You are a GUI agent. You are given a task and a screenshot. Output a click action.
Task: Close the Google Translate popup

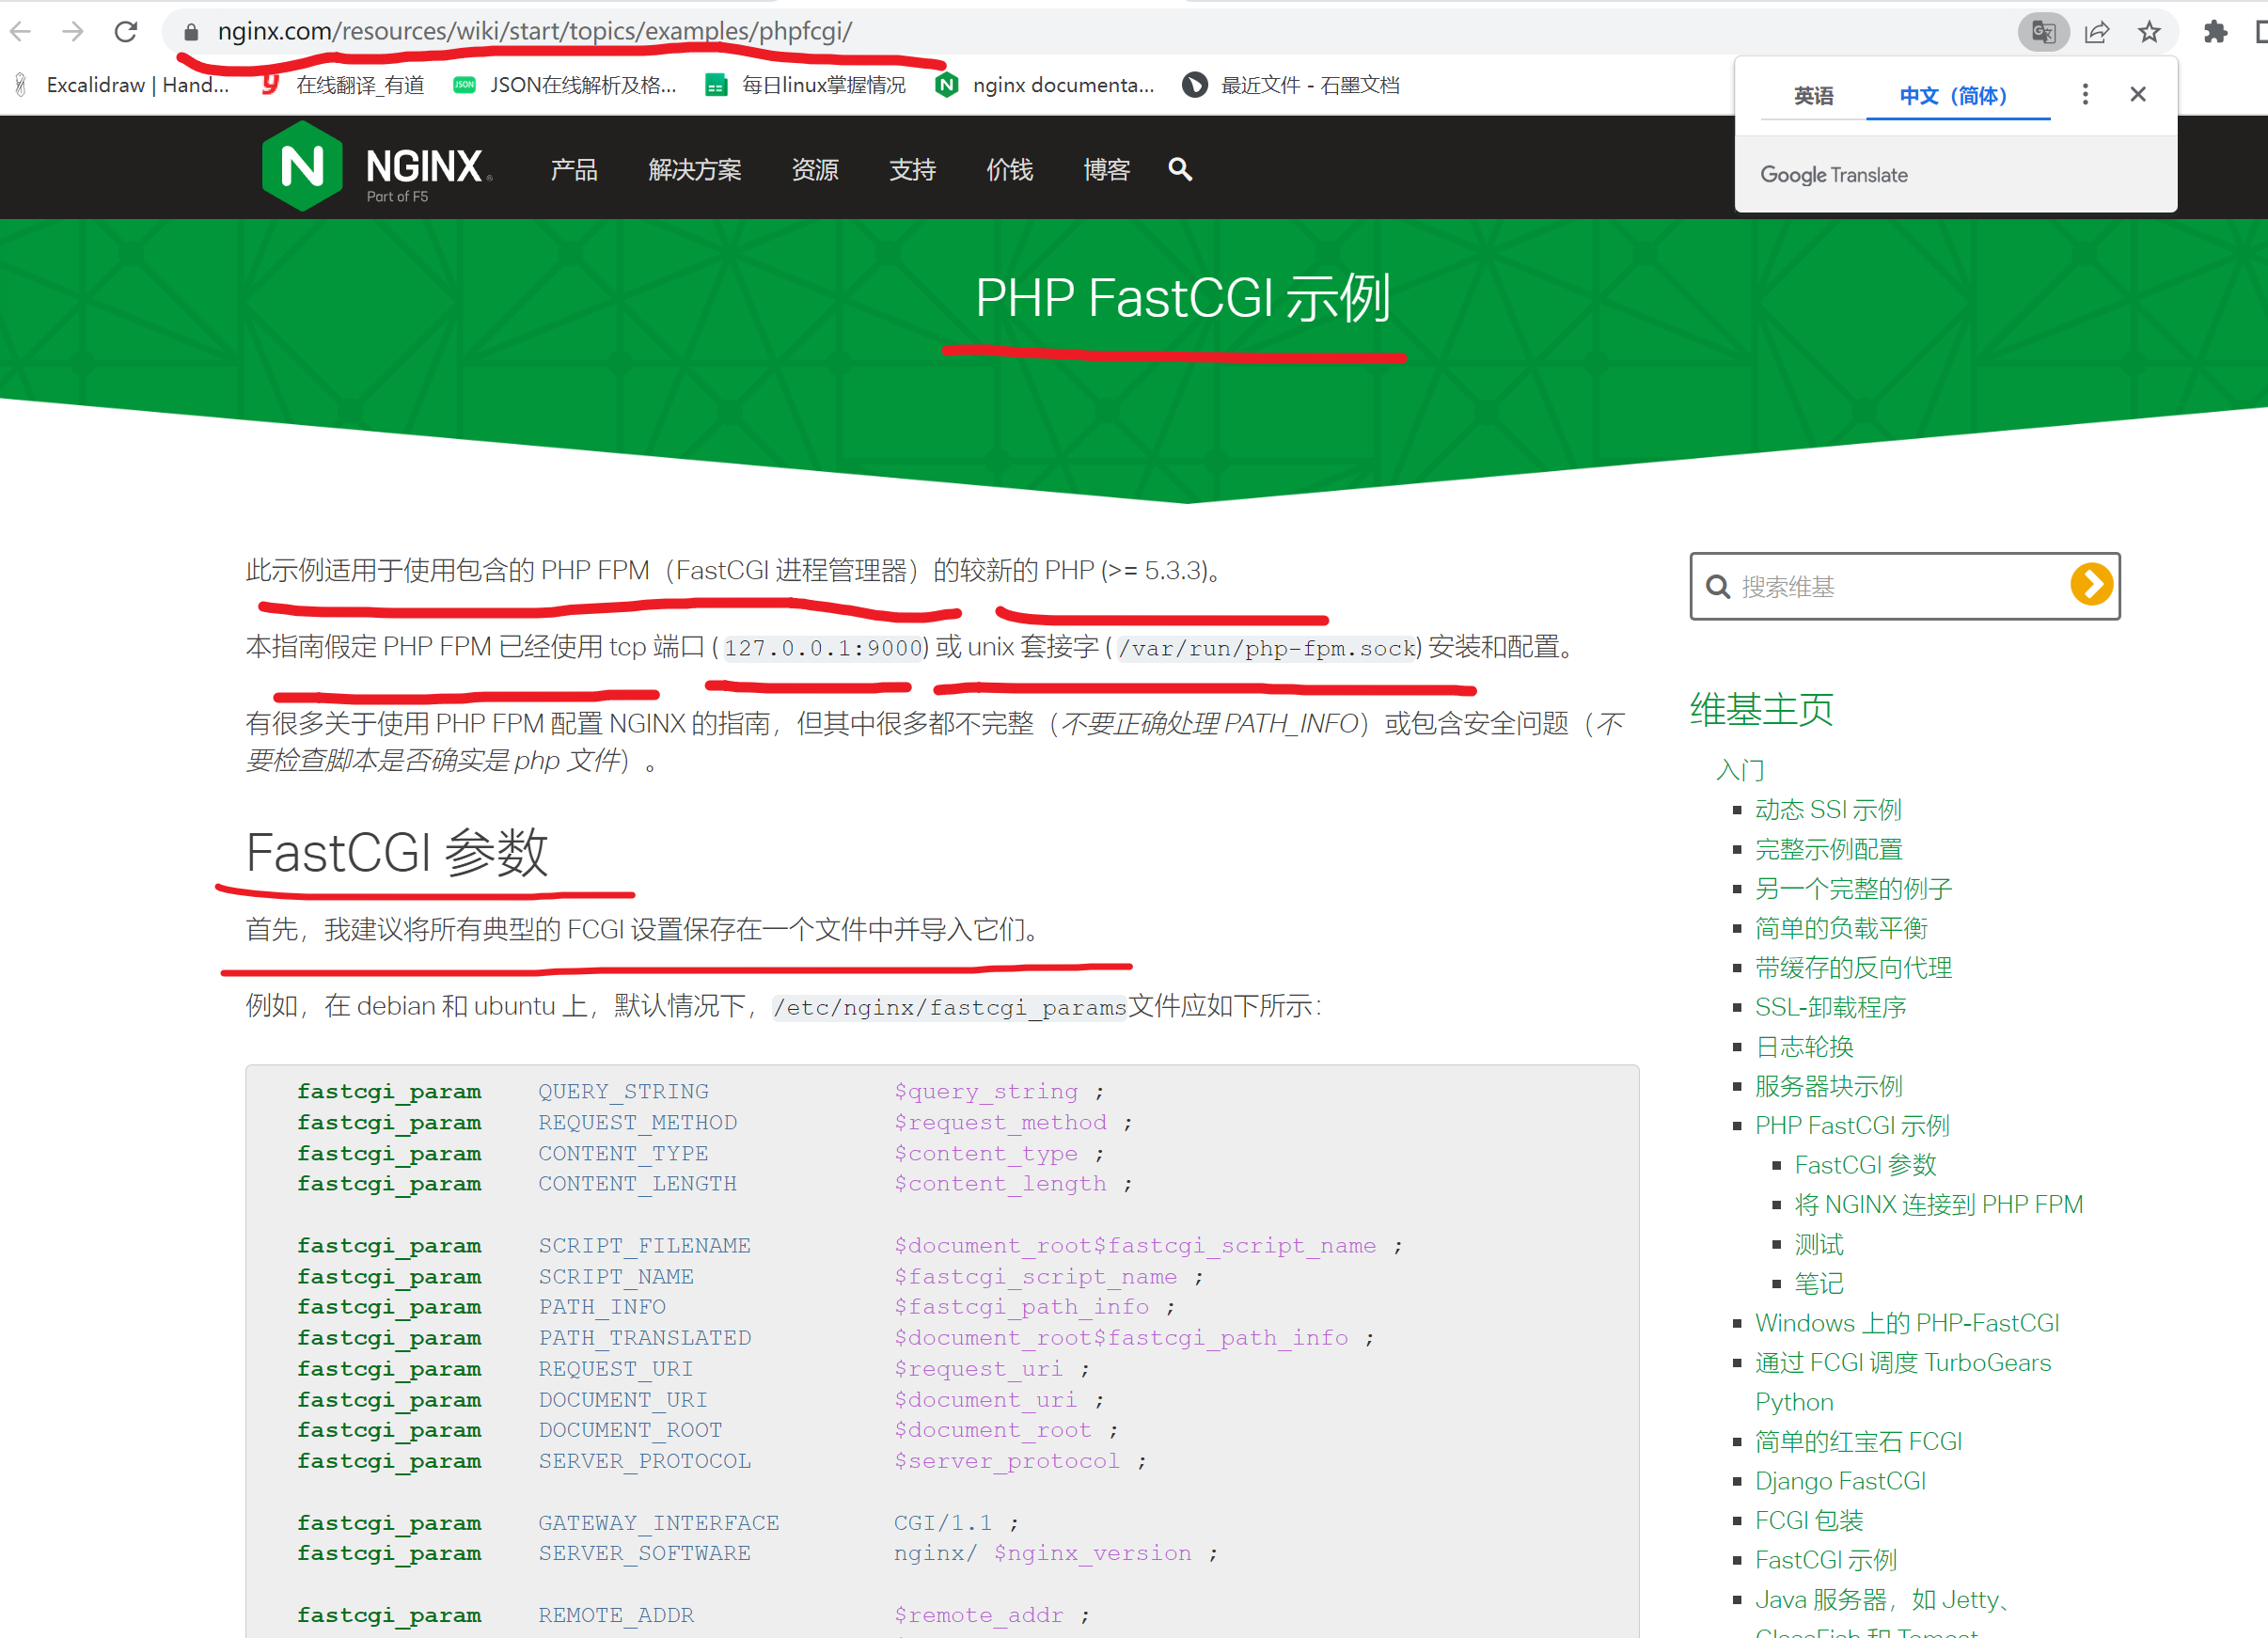[x=2138, y=94]
